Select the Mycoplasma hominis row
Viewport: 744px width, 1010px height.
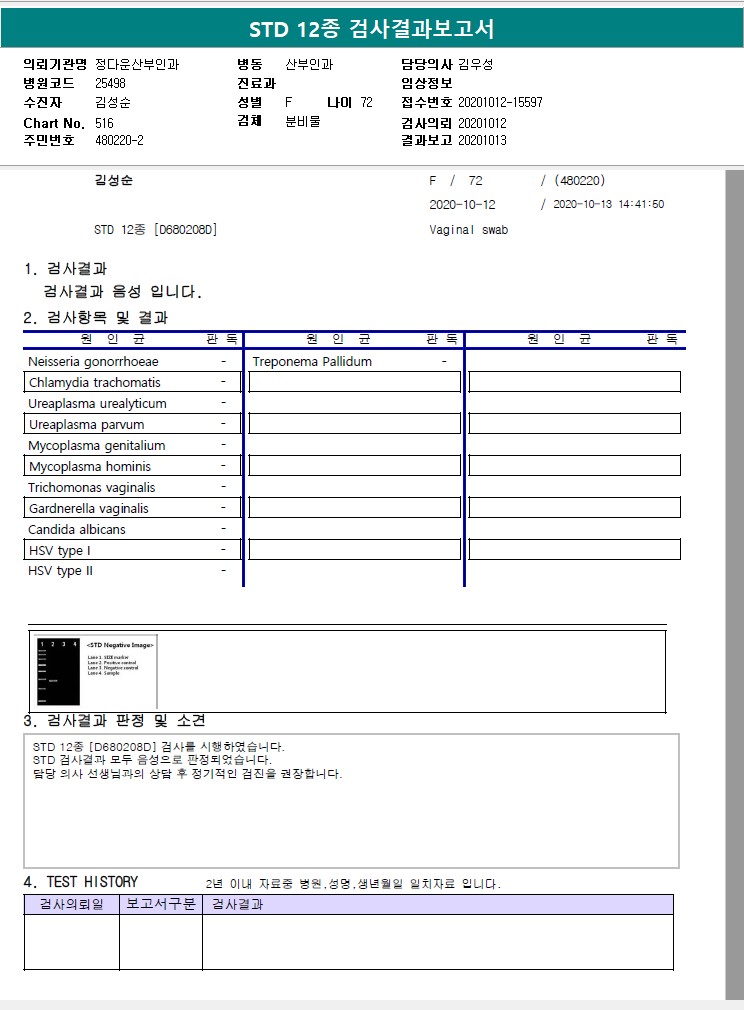[132, 466]
